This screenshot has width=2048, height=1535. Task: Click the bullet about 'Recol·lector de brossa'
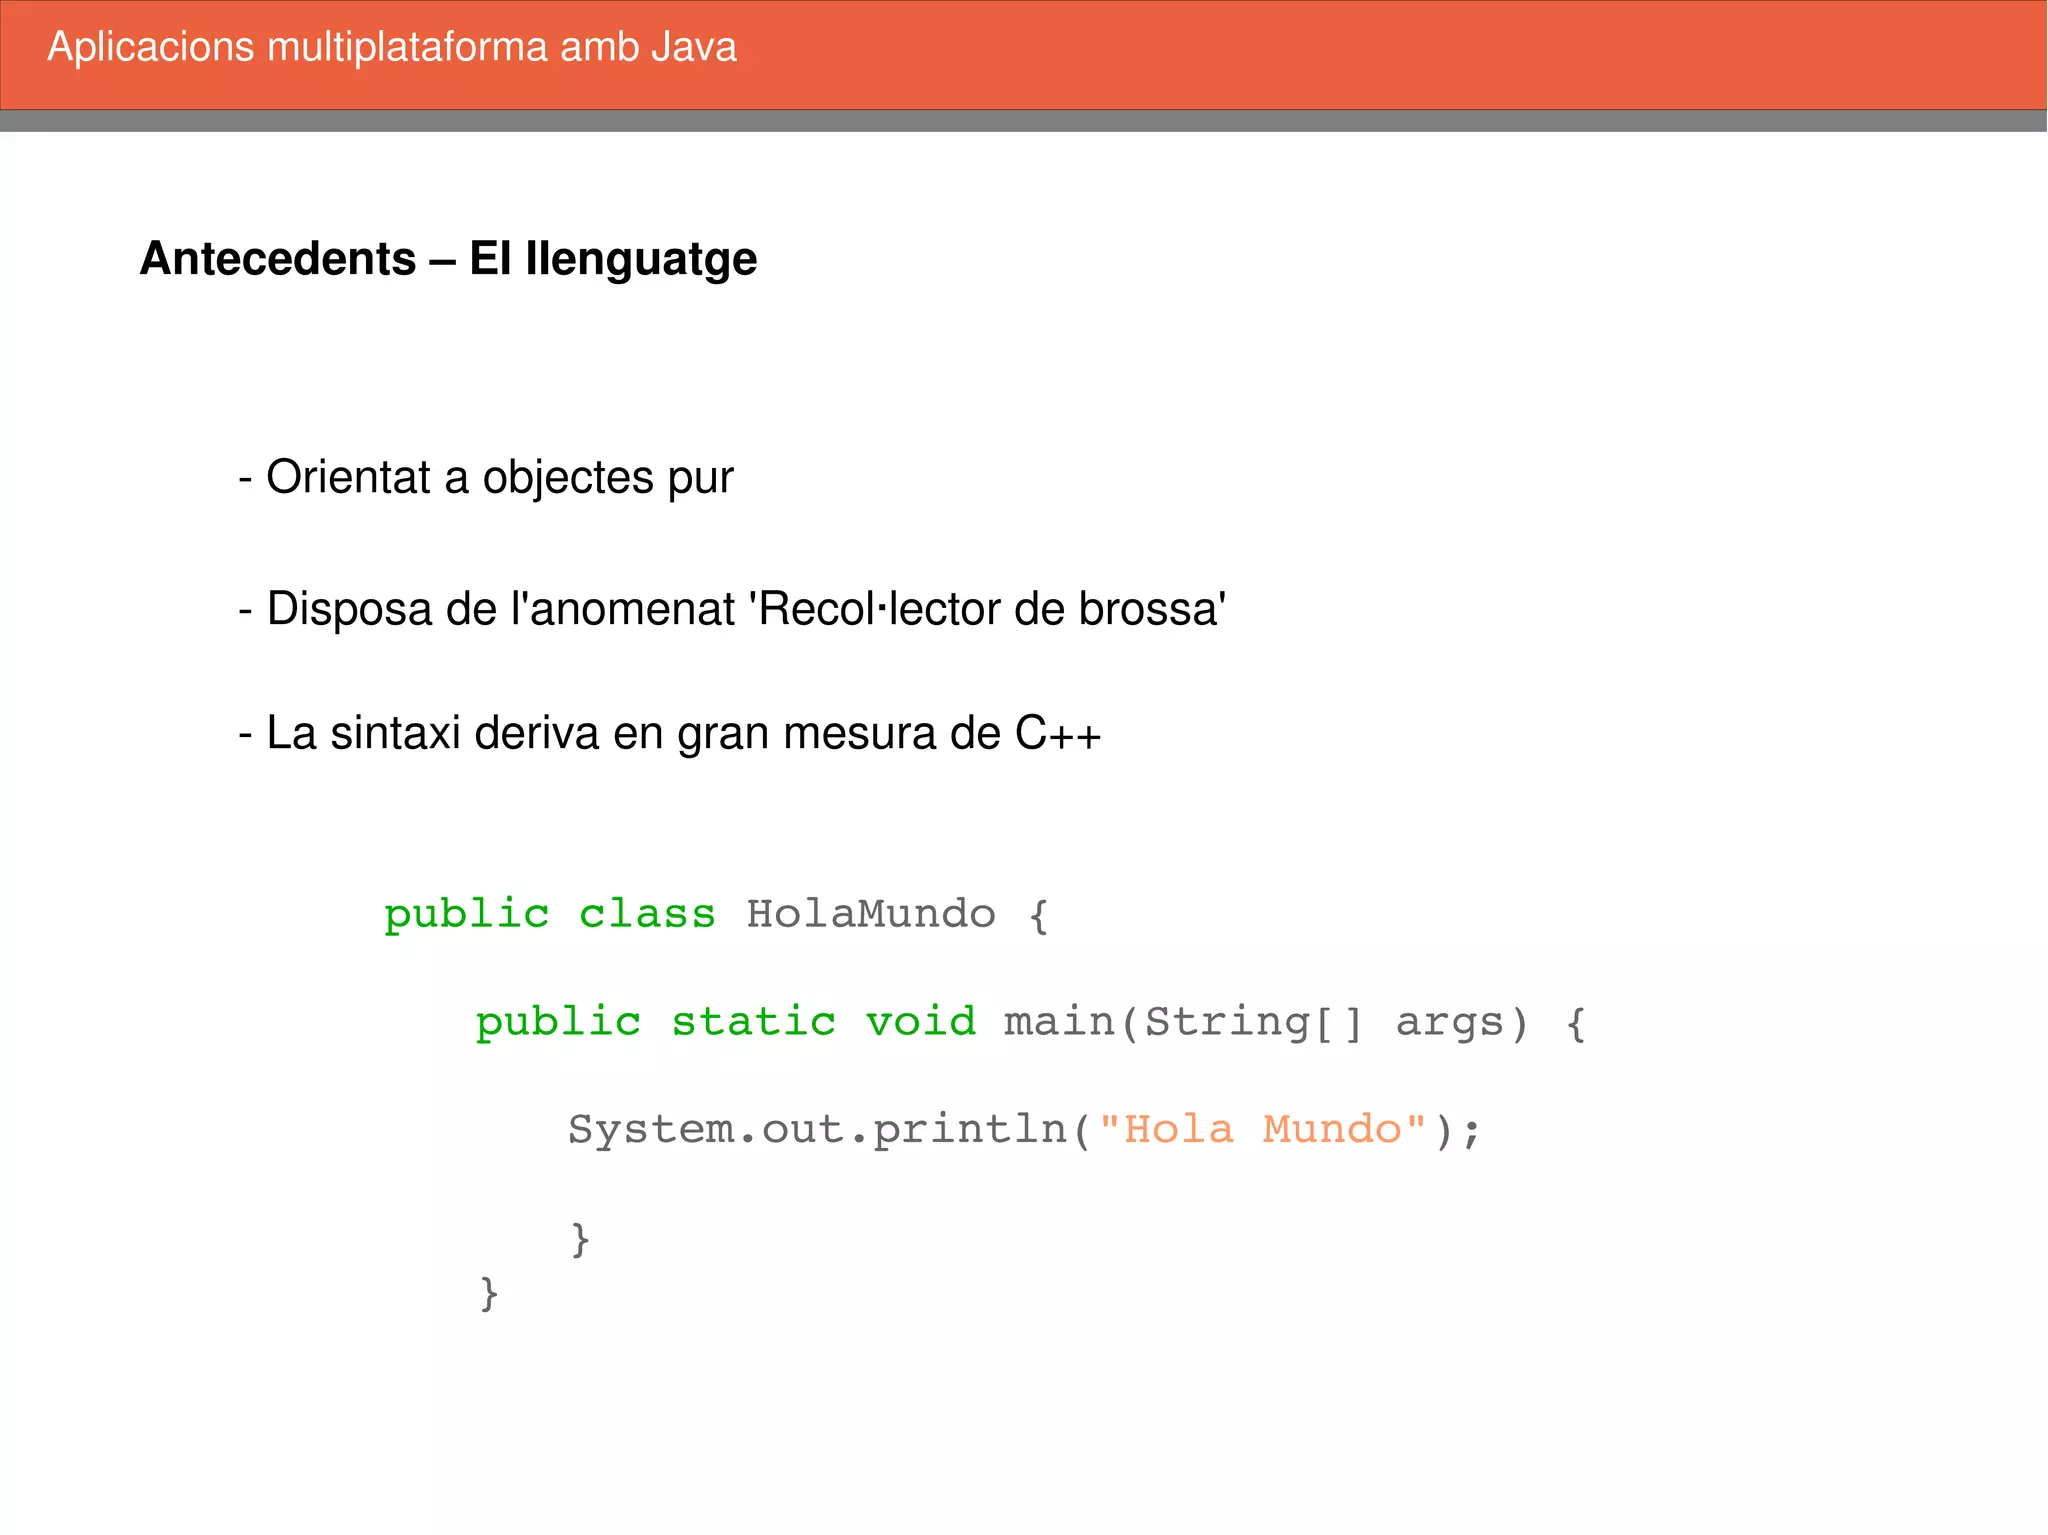click(732, 609)
